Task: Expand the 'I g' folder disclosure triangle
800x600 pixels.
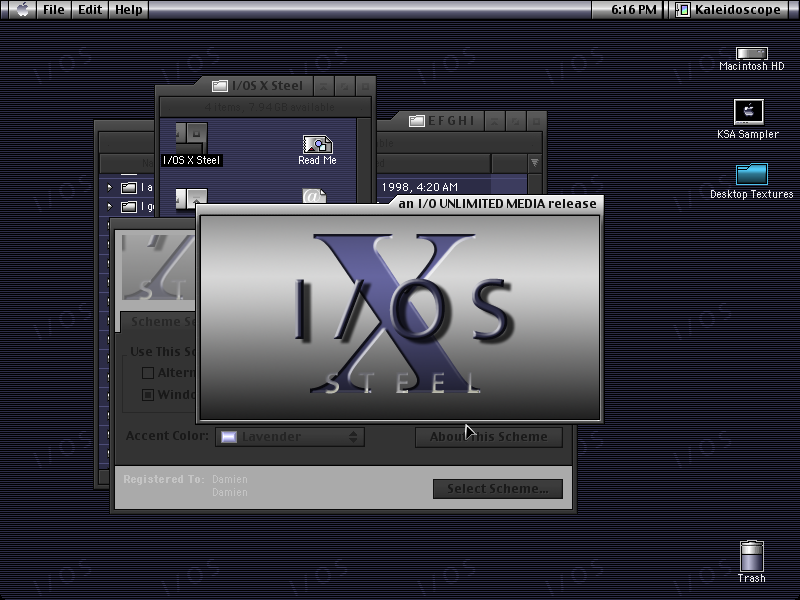Action: pos(110,207)
